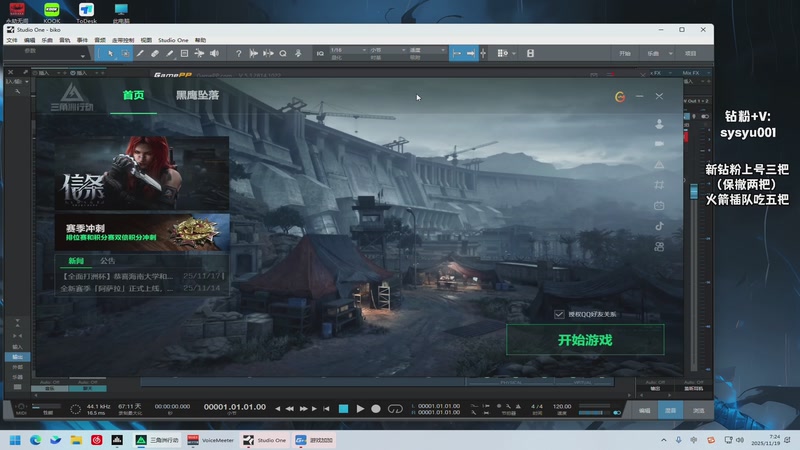Adjust the main output channel fader
800x450 pixels.
point(694,192)
